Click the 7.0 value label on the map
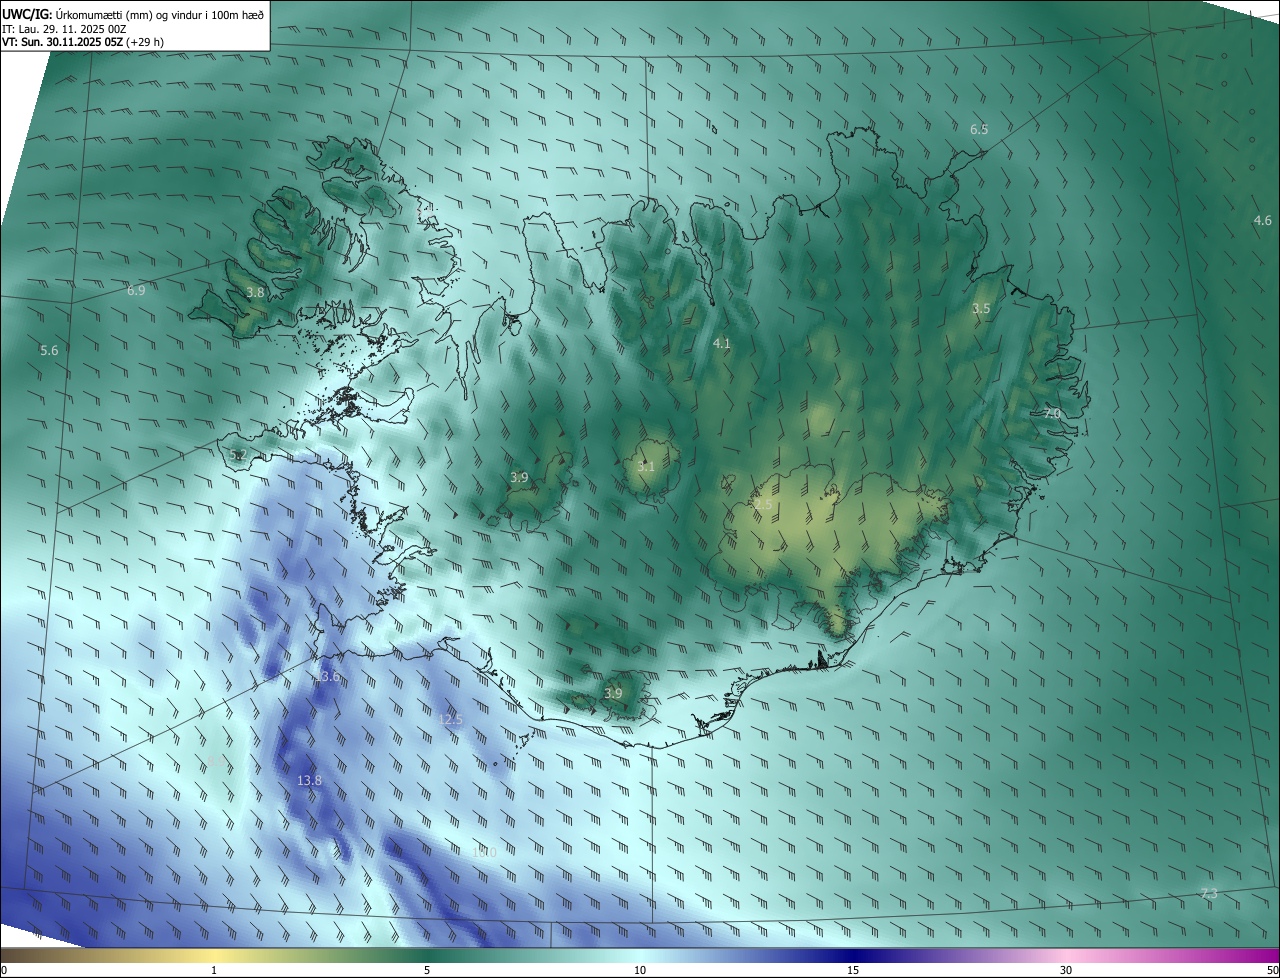Screen dimensions: 1280x978 coord(1052,413)
